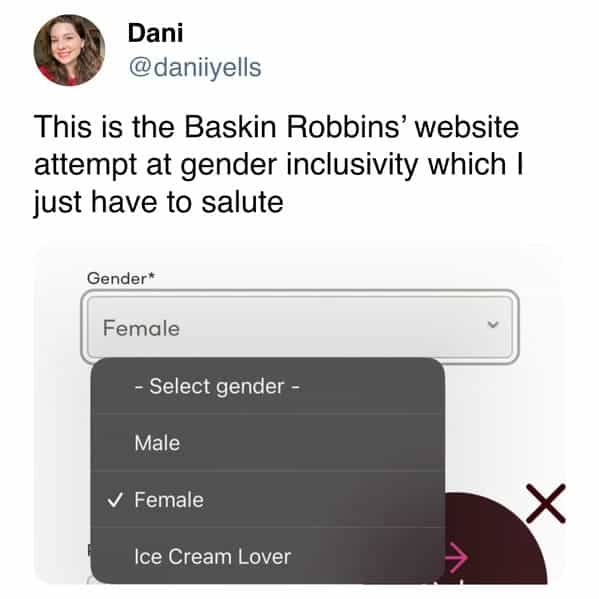Select the checked Female option
This screenshot has width=599, height=599.
[267, 500]
